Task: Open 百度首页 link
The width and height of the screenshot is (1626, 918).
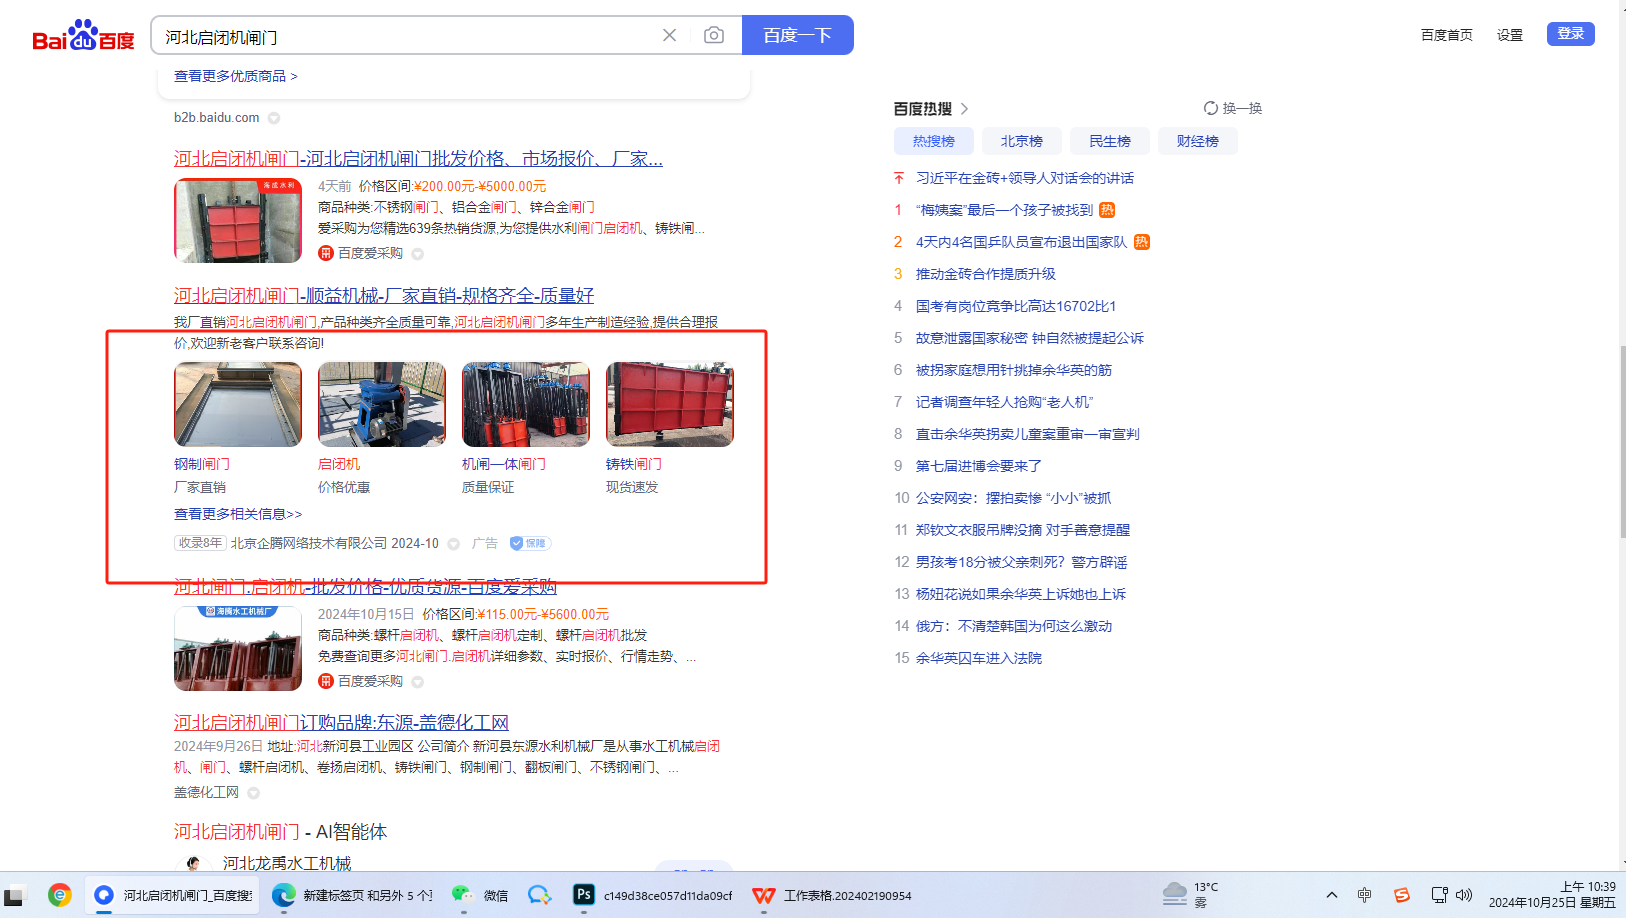Action: pyautogui.click(x=1446, y=35)
